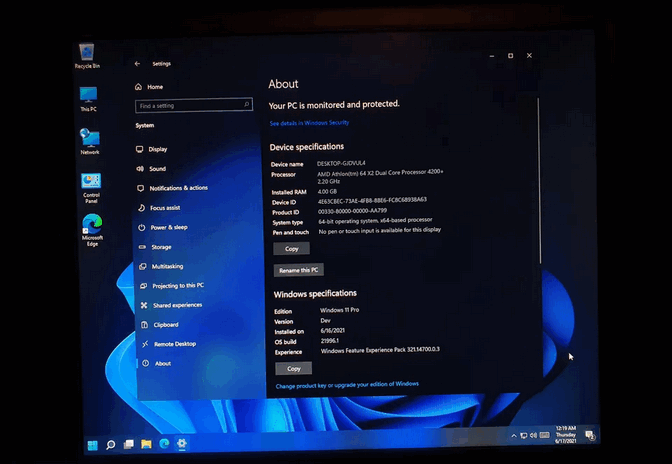Open Sound settings
Screen dimensions: 672x464
point(151,169)
